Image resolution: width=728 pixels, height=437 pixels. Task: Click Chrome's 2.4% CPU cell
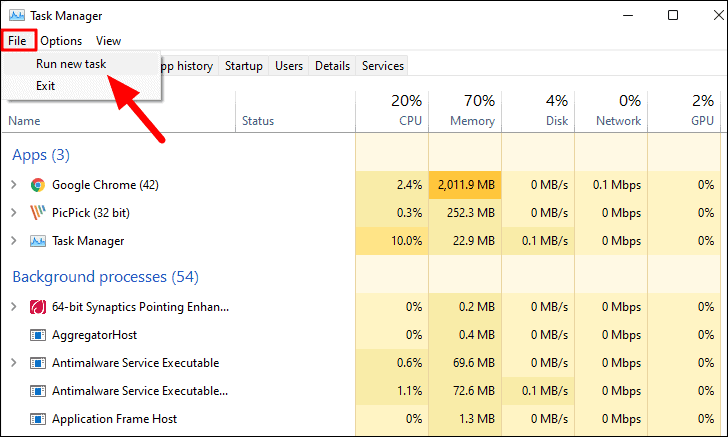tap(392, 185)
